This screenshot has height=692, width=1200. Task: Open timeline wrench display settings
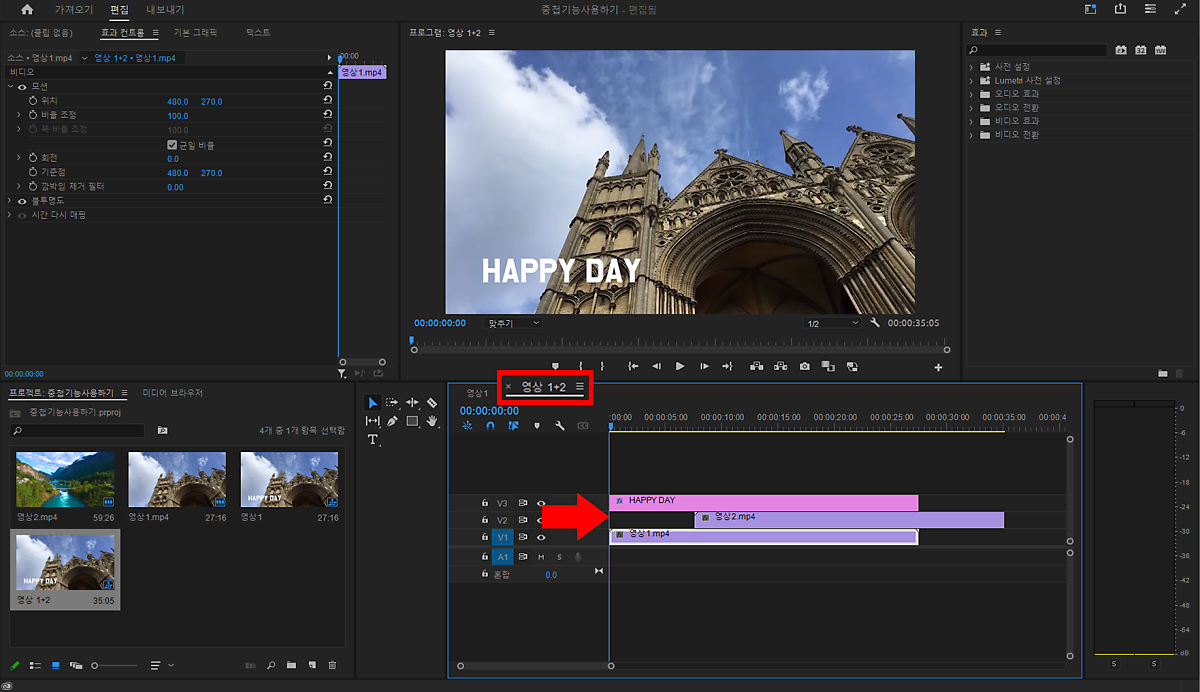click(x=560, y=425)
